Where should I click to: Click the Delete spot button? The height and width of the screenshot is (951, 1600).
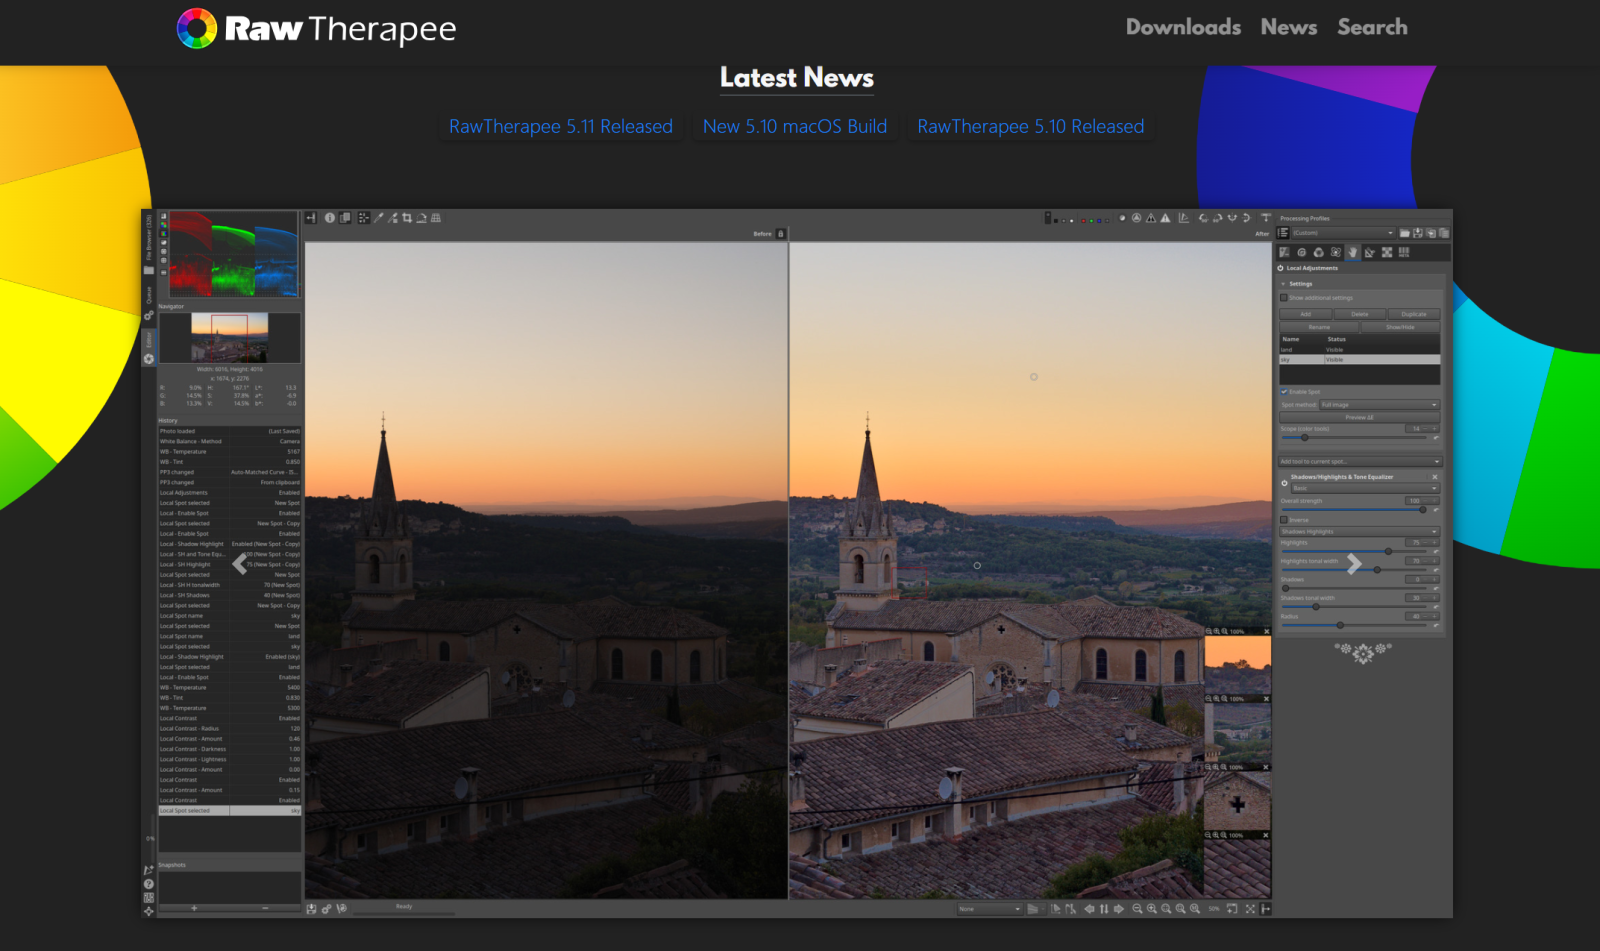pyautogui.click(x=1360, y=314)
